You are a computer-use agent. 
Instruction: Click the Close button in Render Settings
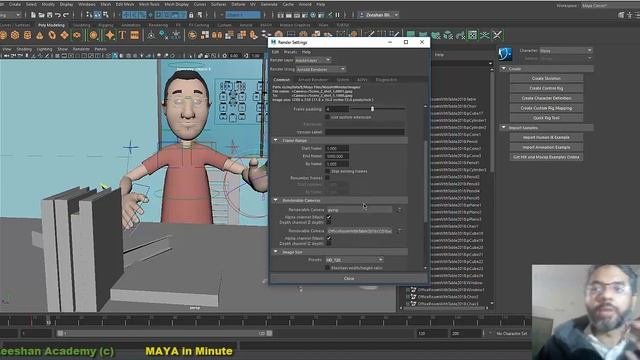click(349, 278)
